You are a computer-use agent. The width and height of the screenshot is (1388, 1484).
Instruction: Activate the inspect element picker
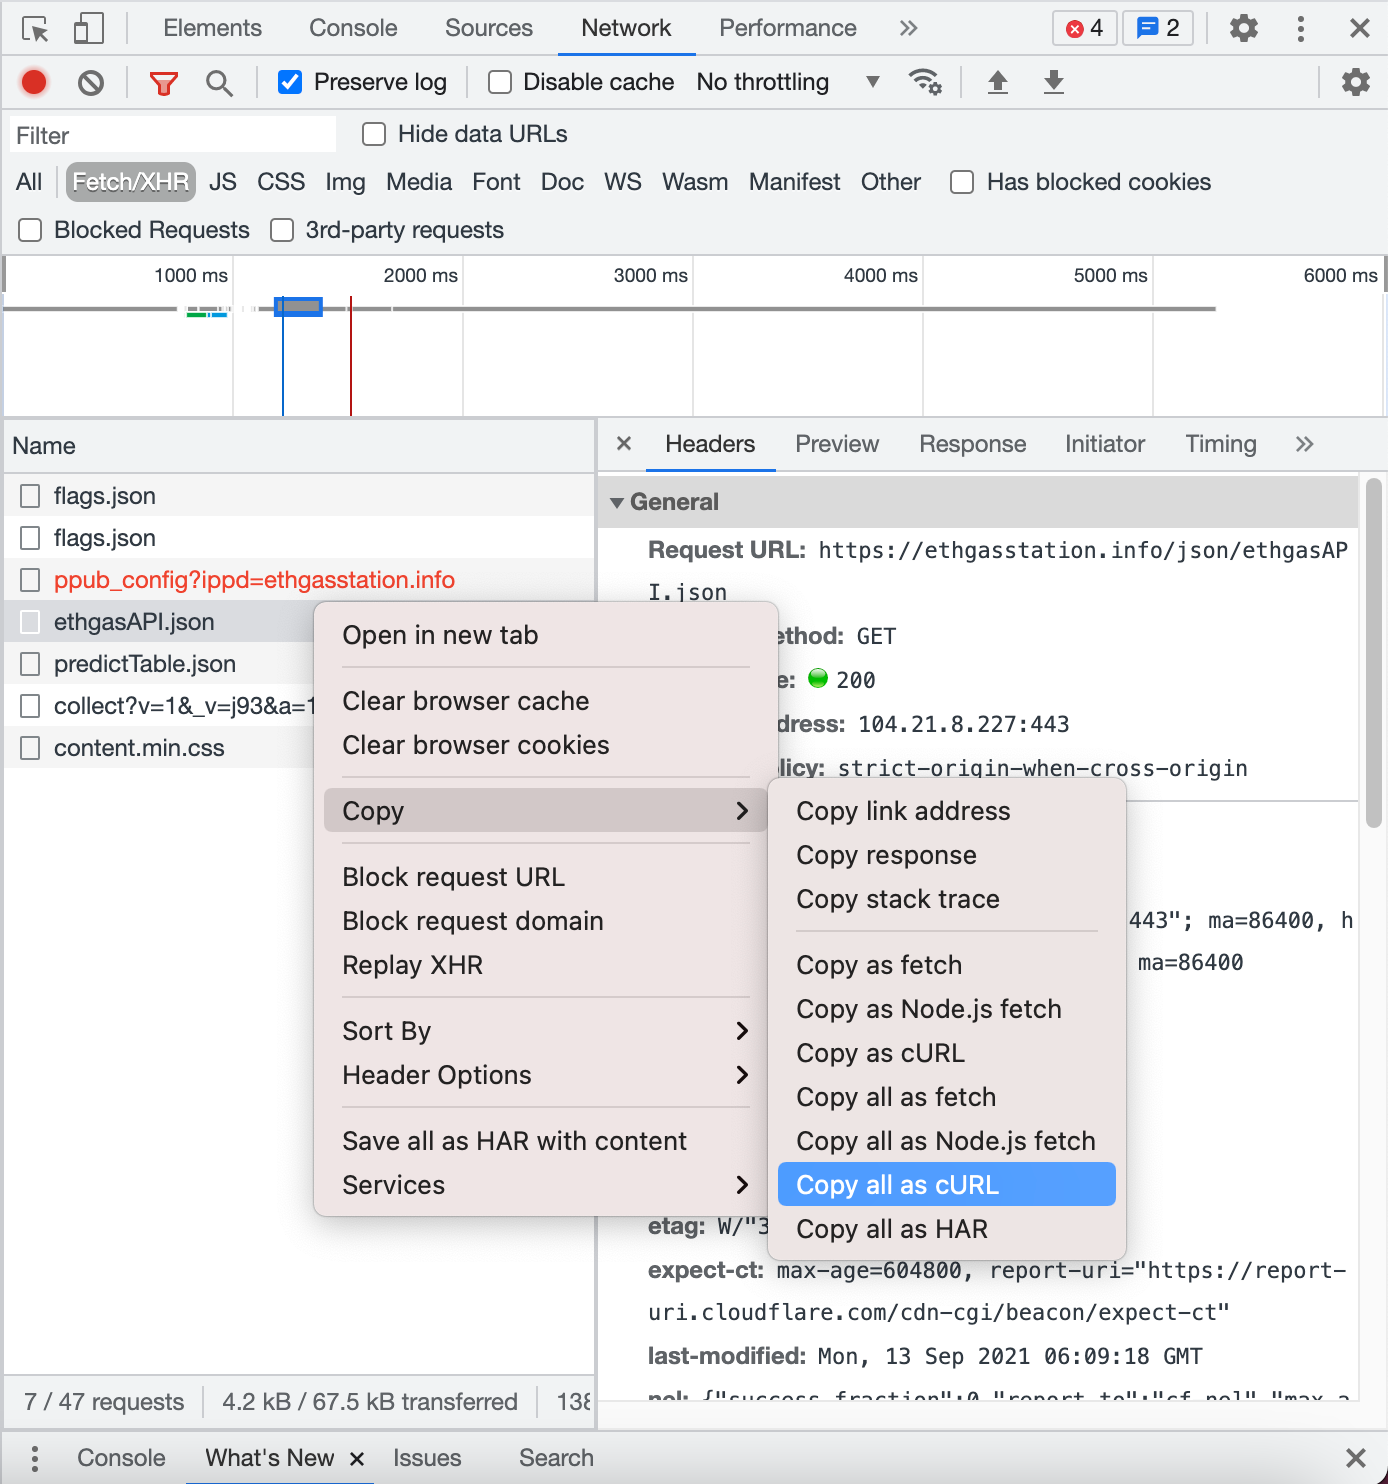(x=35, y=28)
